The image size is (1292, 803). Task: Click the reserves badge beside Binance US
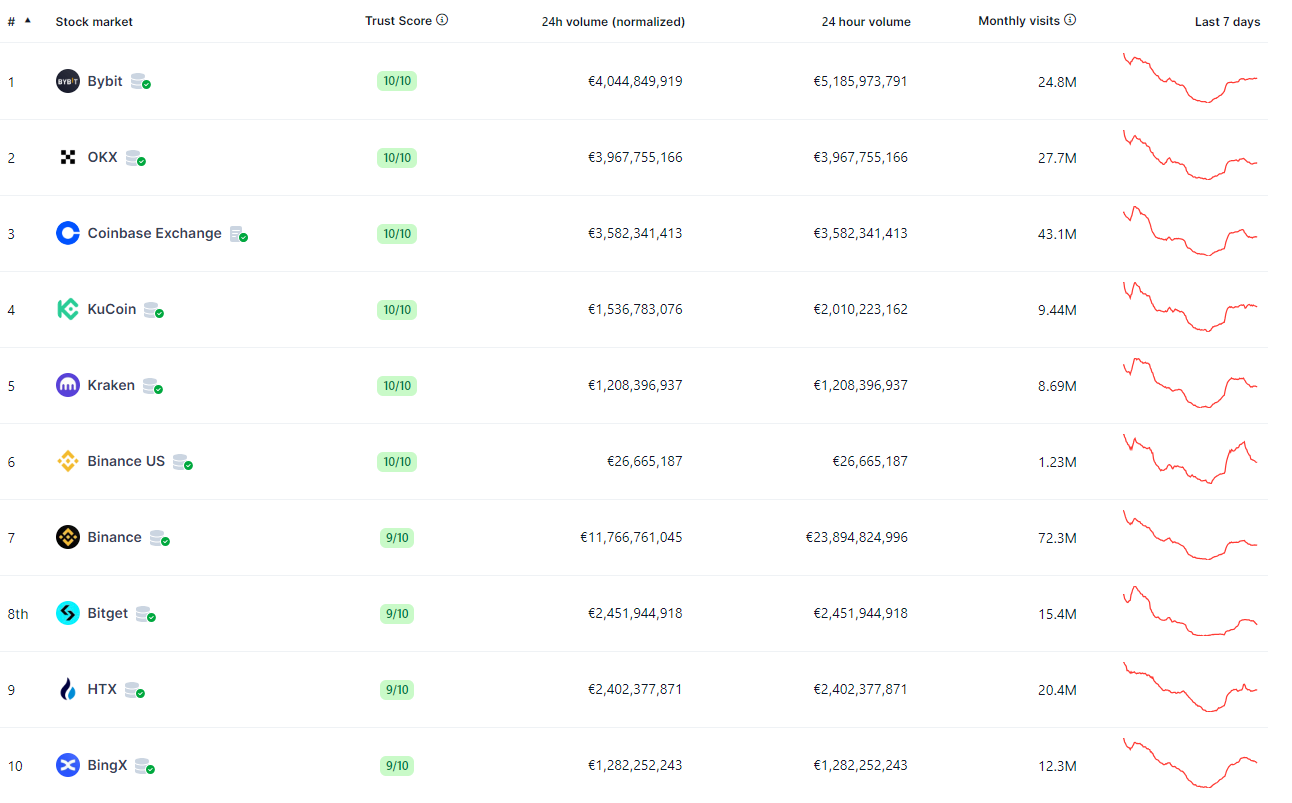[183, 462]
